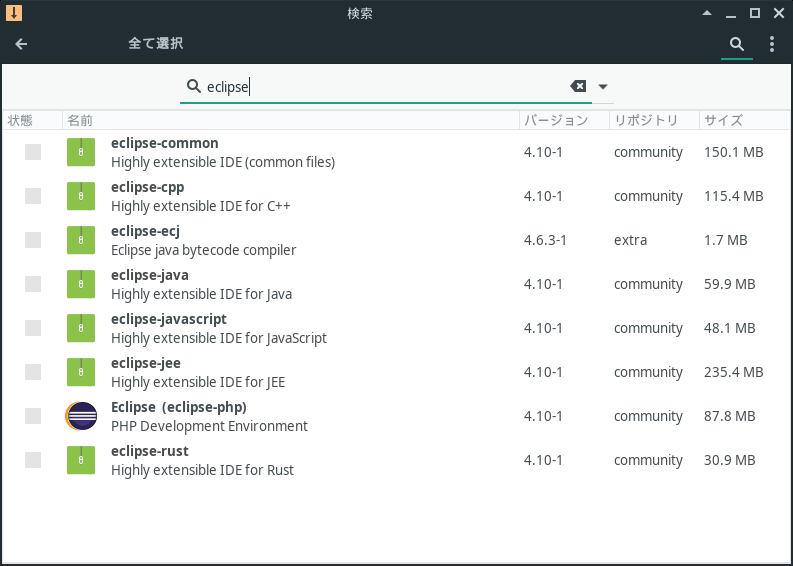Select the eclipse-cpp package name

tap(148, 187)
